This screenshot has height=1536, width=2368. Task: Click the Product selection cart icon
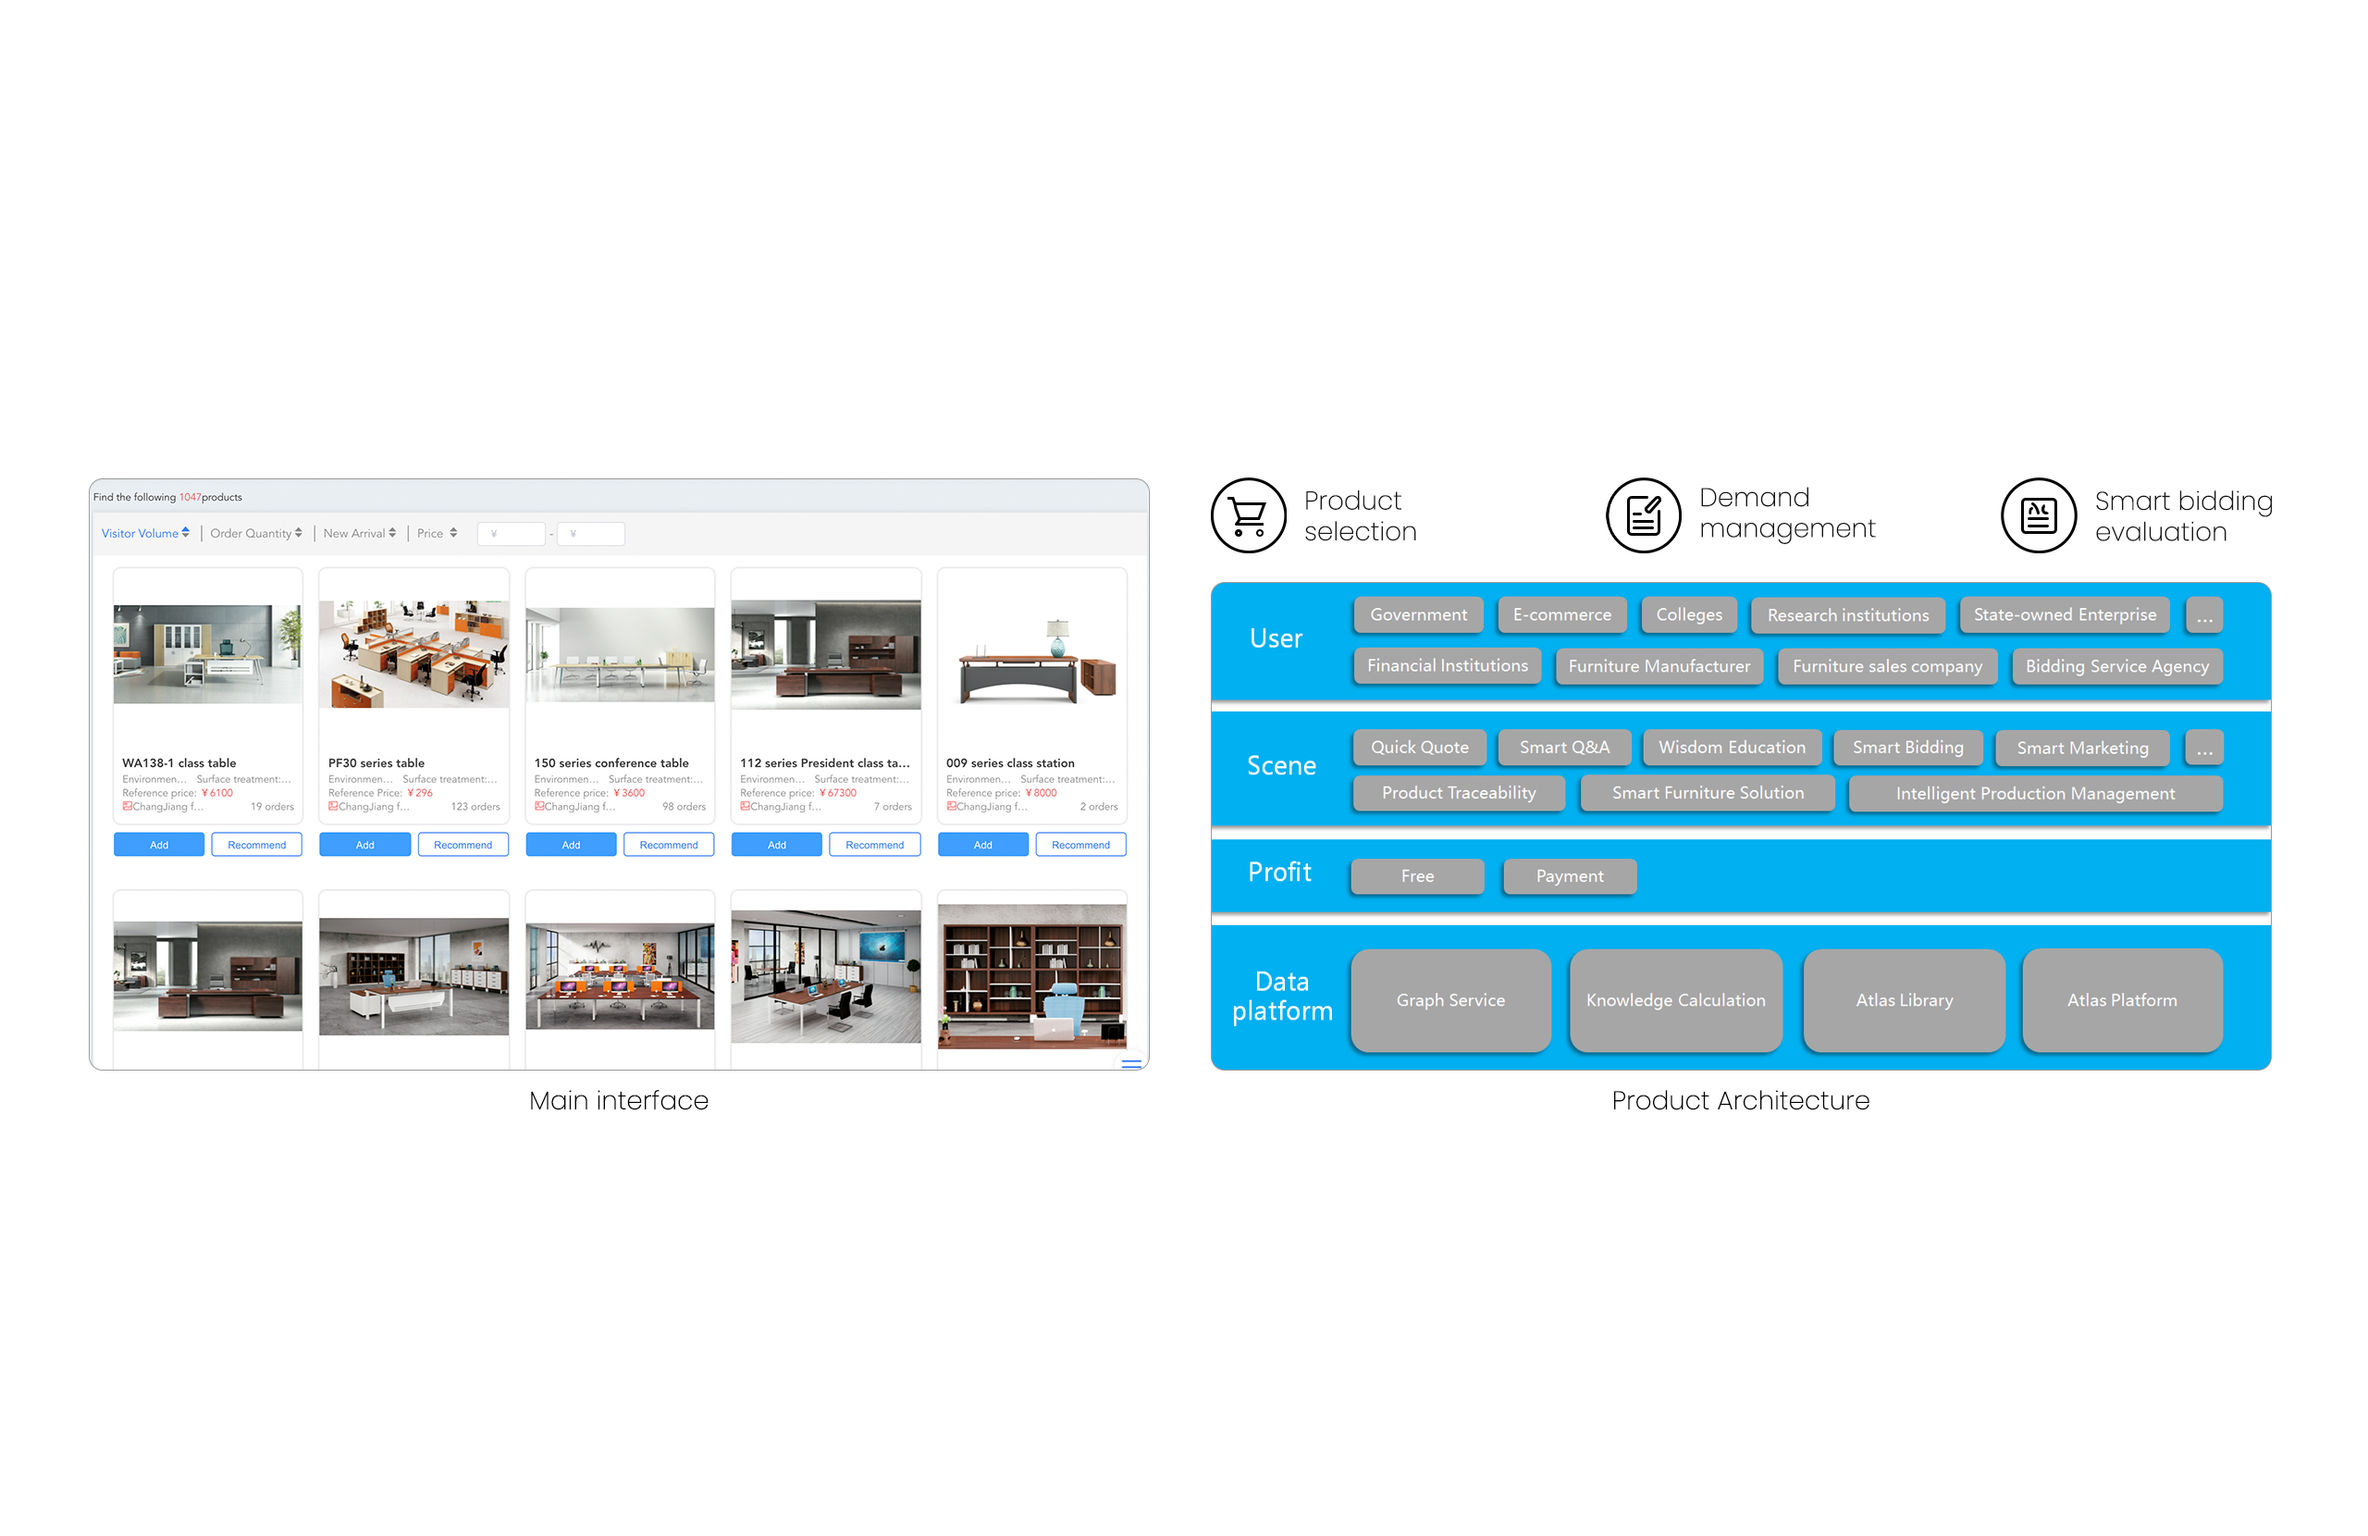[1248, 515]
